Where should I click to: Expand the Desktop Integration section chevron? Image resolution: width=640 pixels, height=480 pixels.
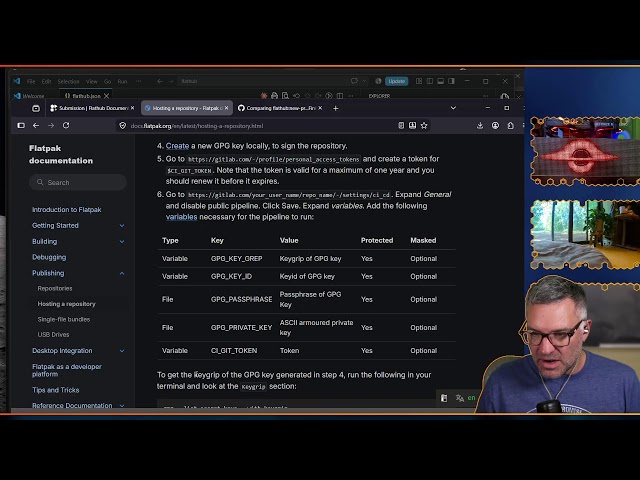pyautogui.click(x=122, y=351)
